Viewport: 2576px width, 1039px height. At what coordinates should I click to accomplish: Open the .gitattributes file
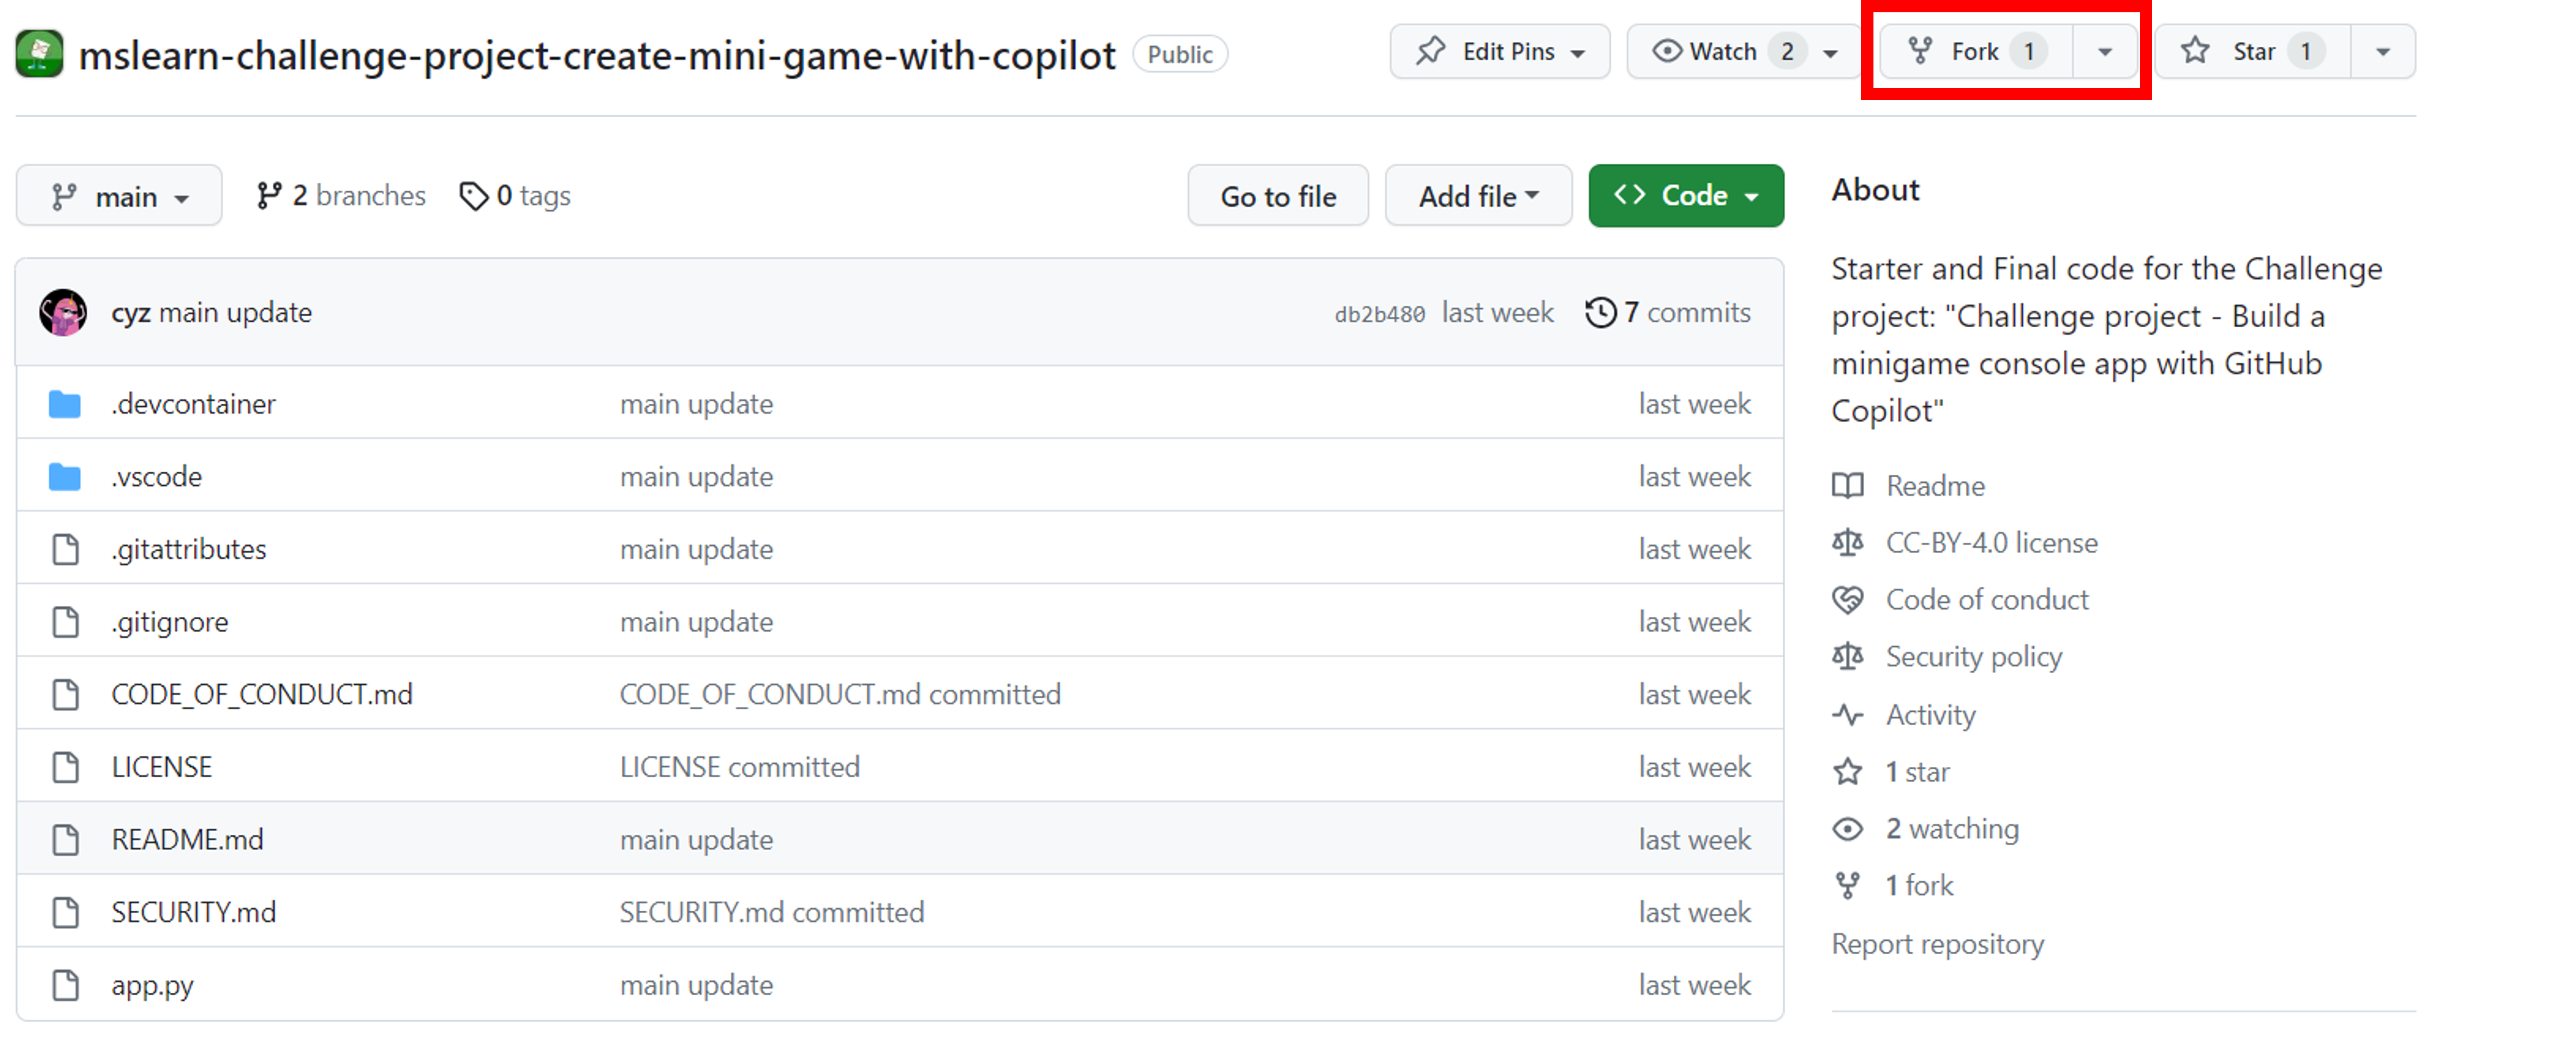189,549
